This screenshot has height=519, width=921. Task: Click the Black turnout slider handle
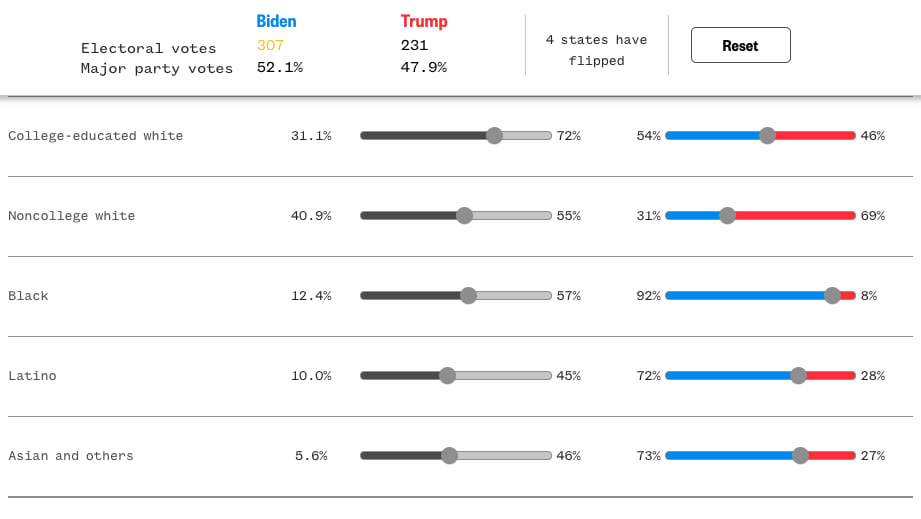click(468, 296)
